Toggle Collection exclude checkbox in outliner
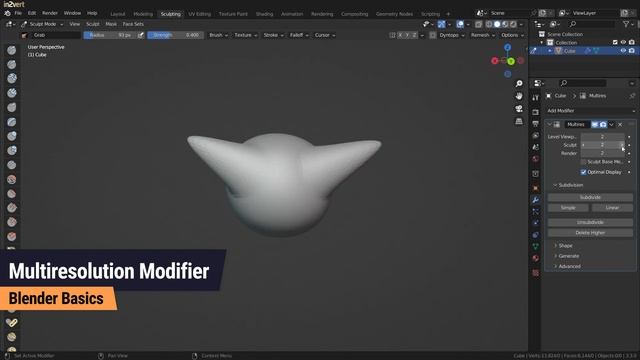The width and height of the screenshot is (640, 360). (x=615, y=42)
